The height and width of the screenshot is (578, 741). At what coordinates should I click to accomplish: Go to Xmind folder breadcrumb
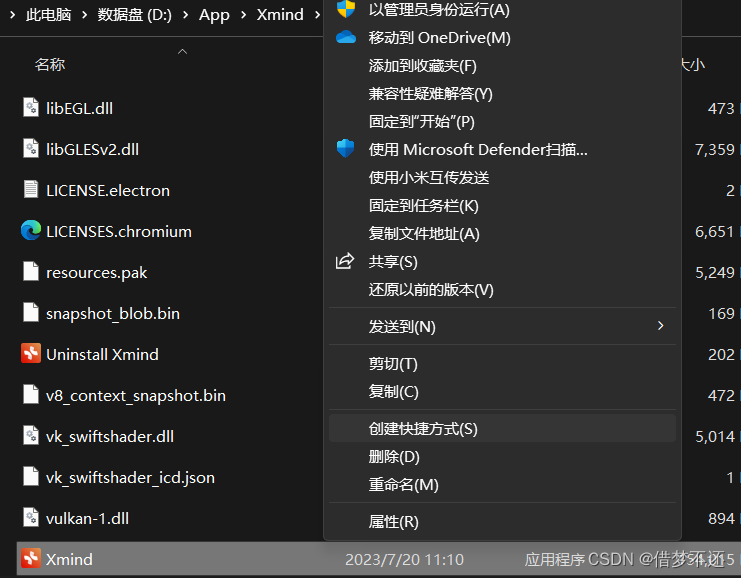point(280,15)
